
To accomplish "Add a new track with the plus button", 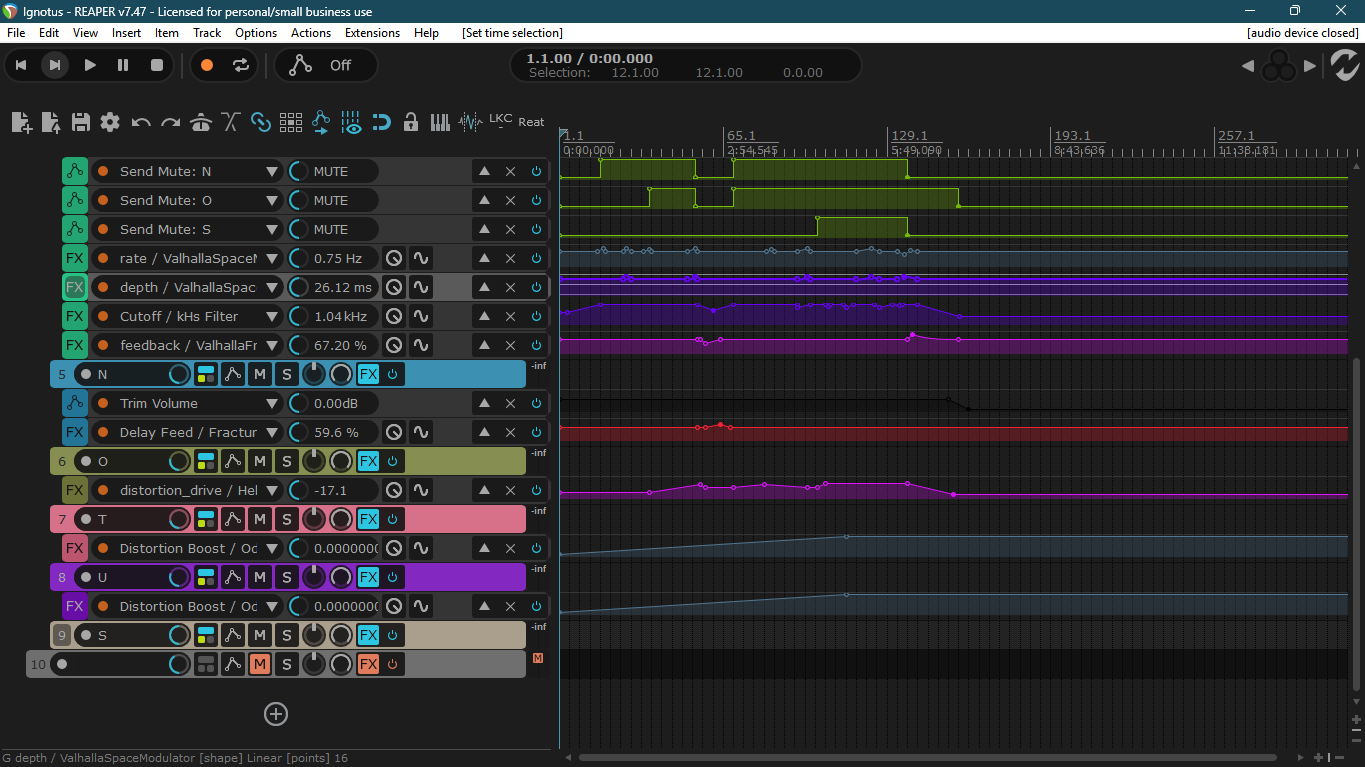I will 276,714.
